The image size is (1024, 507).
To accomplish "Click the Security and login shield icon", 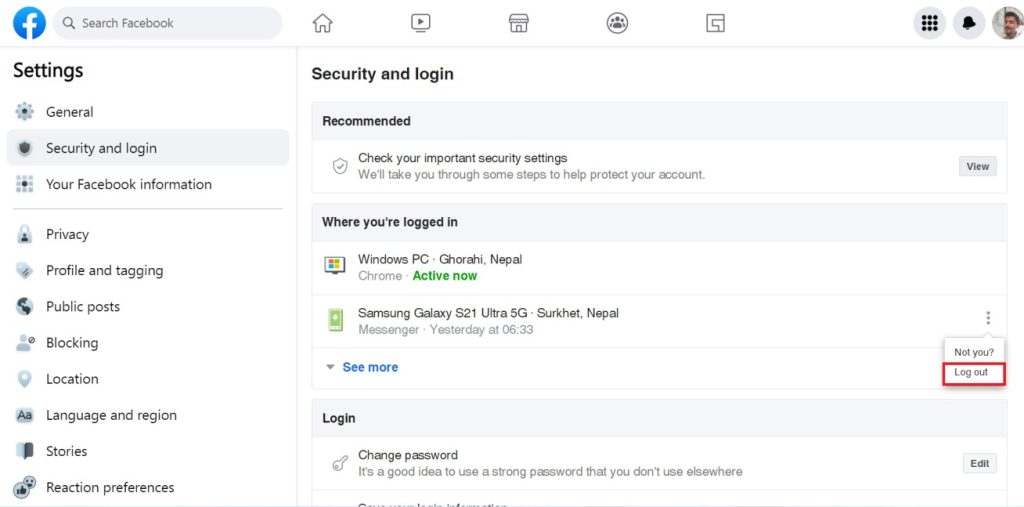I will 24,148.
